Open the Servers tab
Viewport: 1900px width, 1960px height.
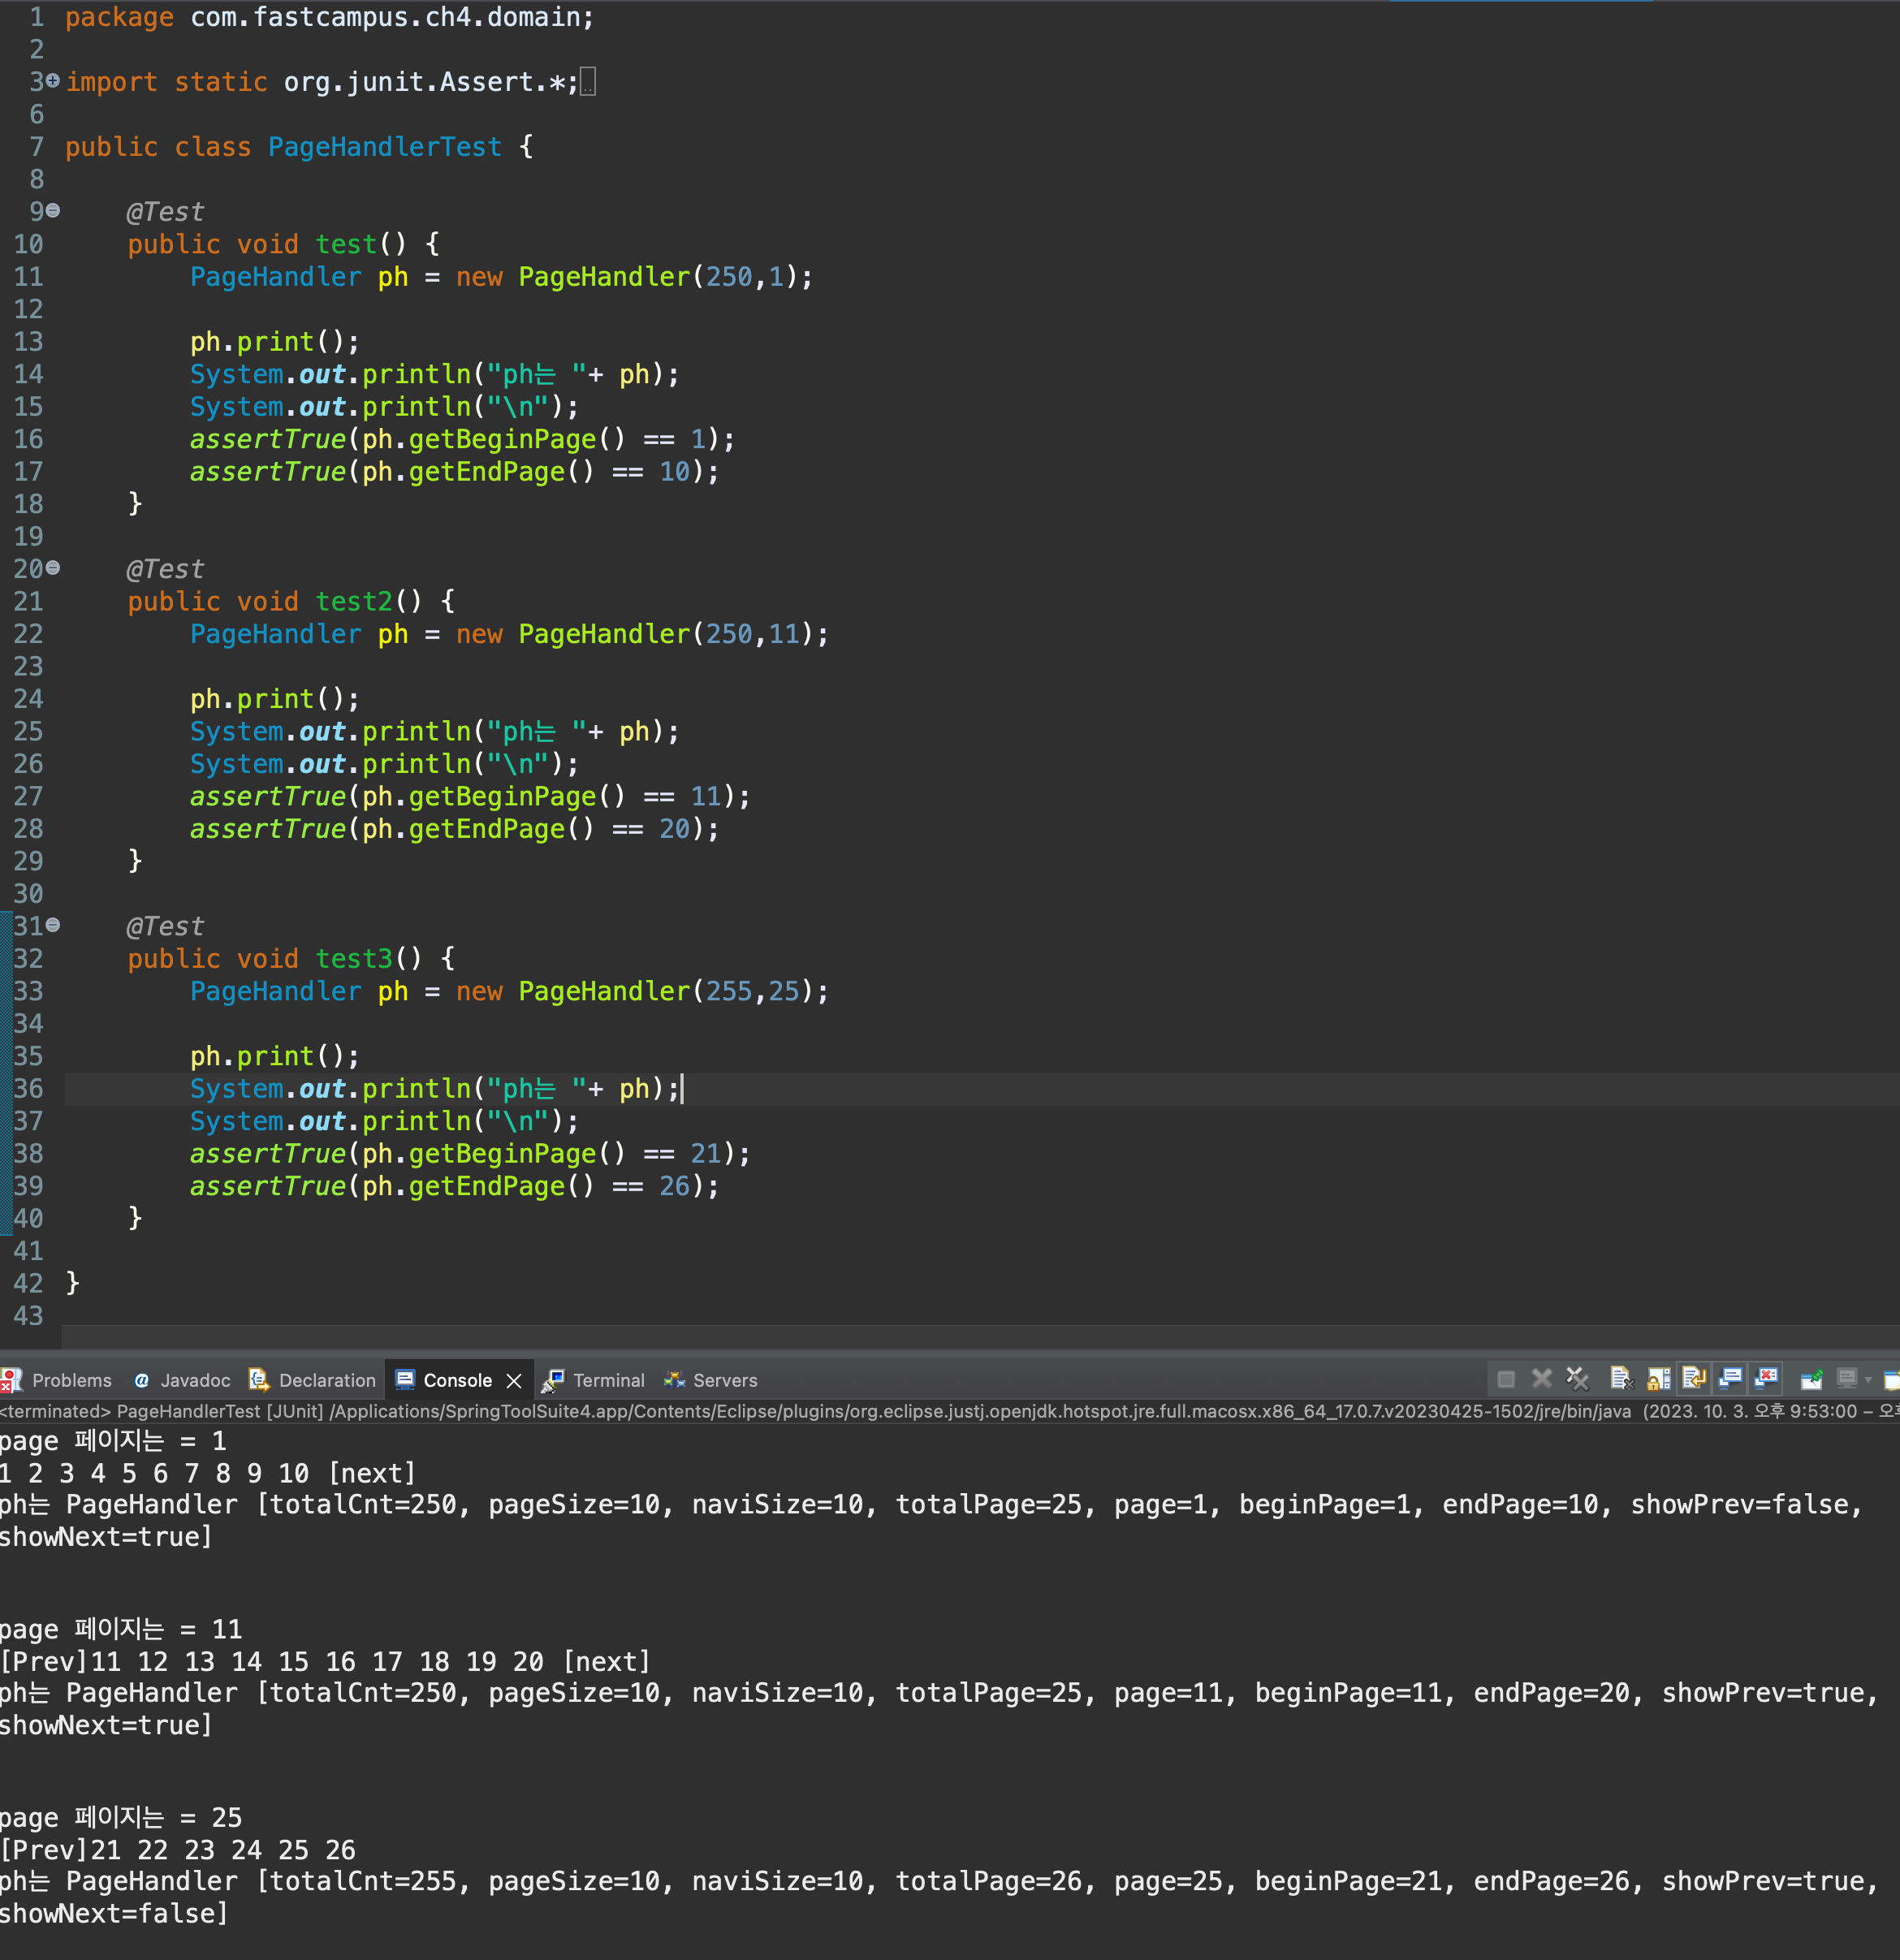click(724, 1380)
